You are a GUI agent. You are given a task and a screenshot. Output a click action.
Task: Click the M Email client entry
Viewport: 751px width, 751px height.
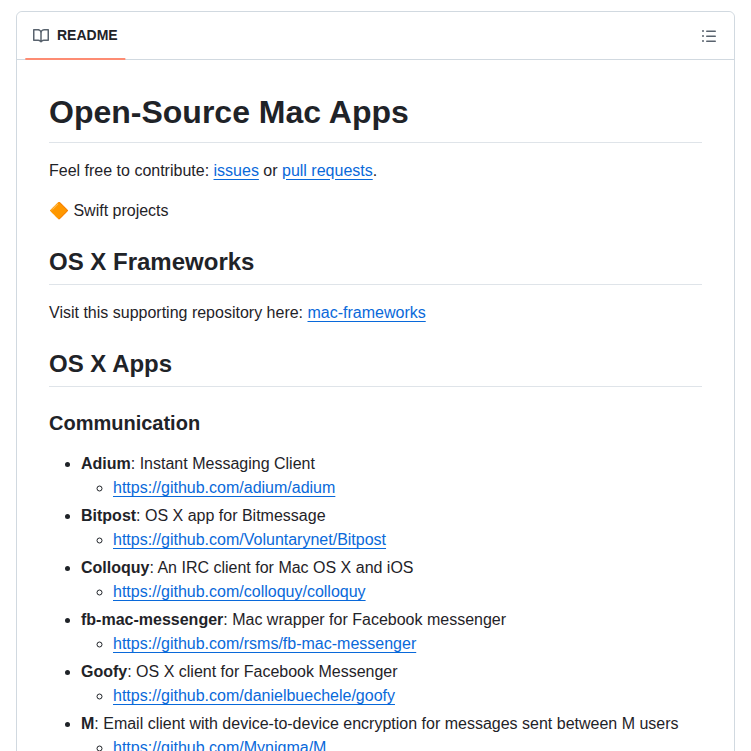(x=379, y=723)
